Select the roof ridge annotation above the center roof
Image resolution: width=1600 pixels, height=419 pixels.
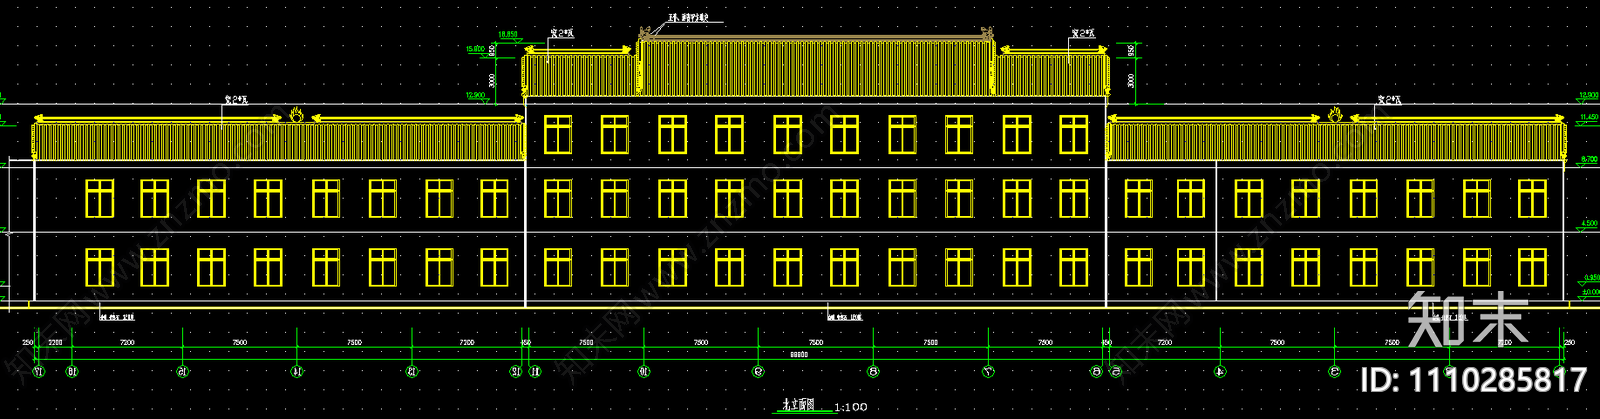[688, 18]
